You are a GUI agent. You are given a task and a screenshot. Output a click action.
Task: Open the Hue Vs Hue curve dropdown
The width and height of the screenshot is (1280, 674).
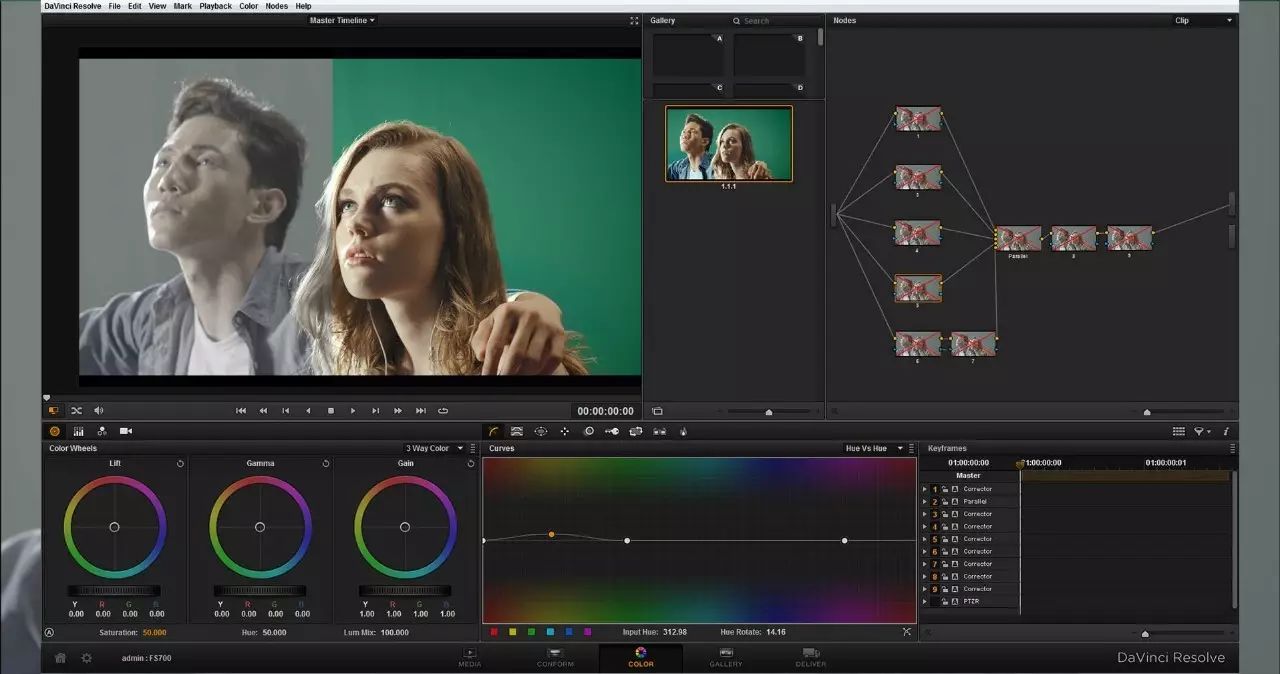(874, 448)
